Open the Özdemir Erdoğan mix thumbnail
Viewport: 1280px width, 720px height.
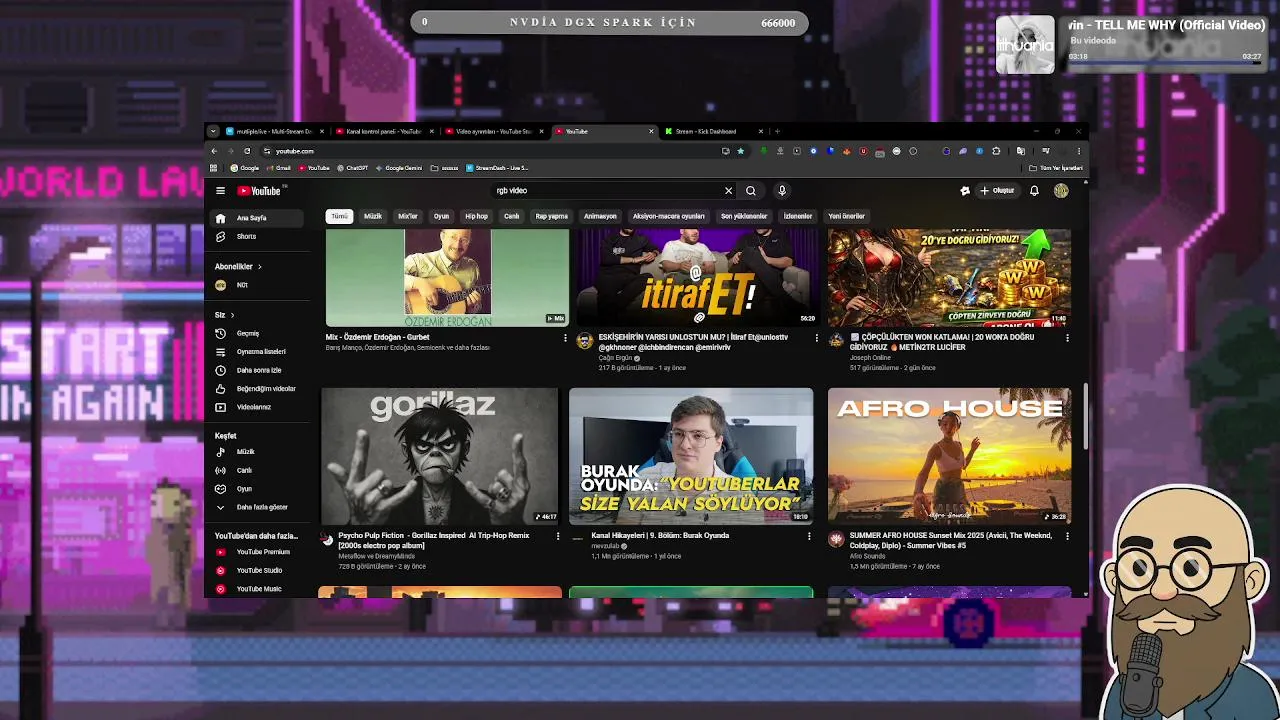(x=447, y=278)
